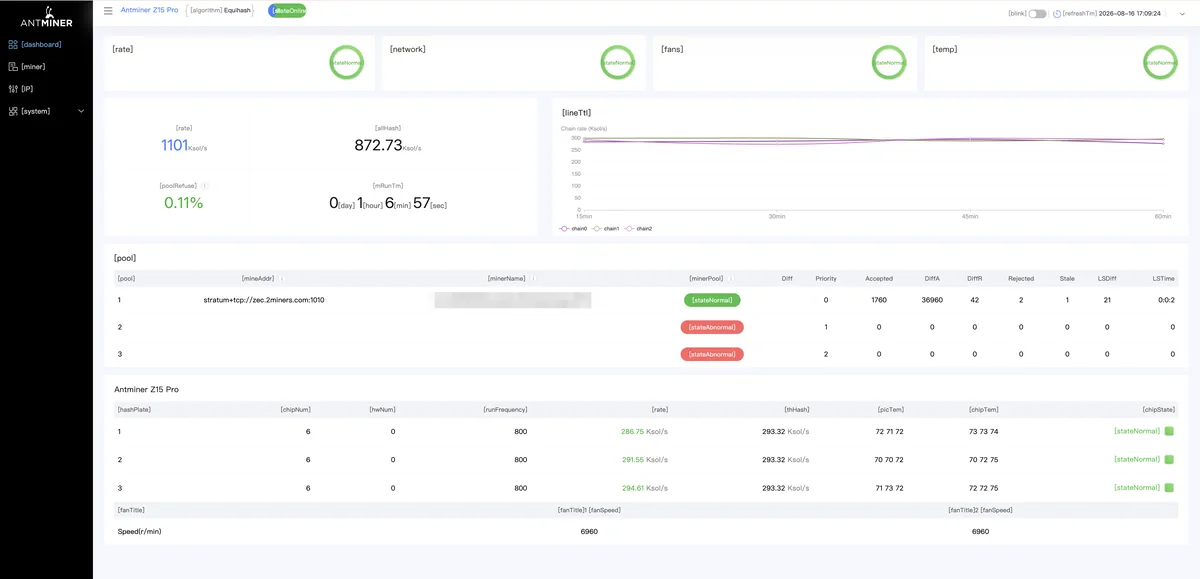The image size is (1200, 579).
Task: Click the DiffA value 36960
Action: 932,300
